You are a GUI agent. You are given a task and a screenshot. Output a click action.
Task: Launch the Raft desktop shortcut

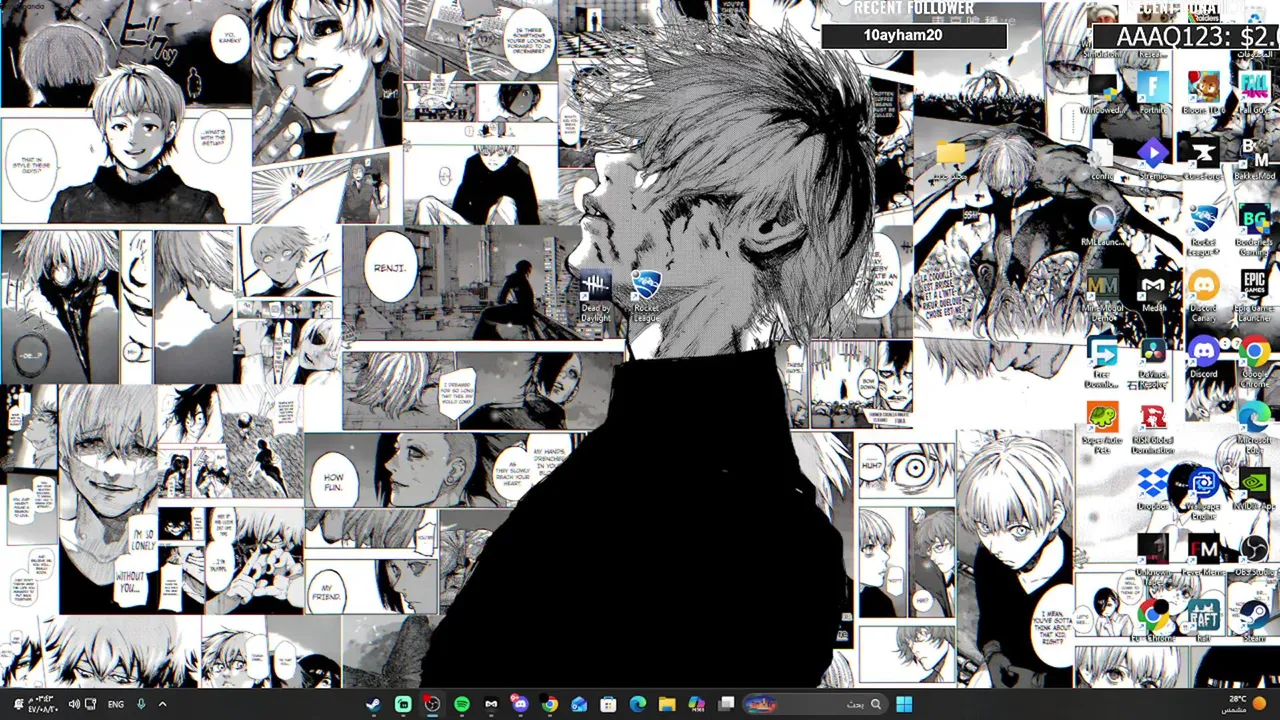[x=1204, y=621]
